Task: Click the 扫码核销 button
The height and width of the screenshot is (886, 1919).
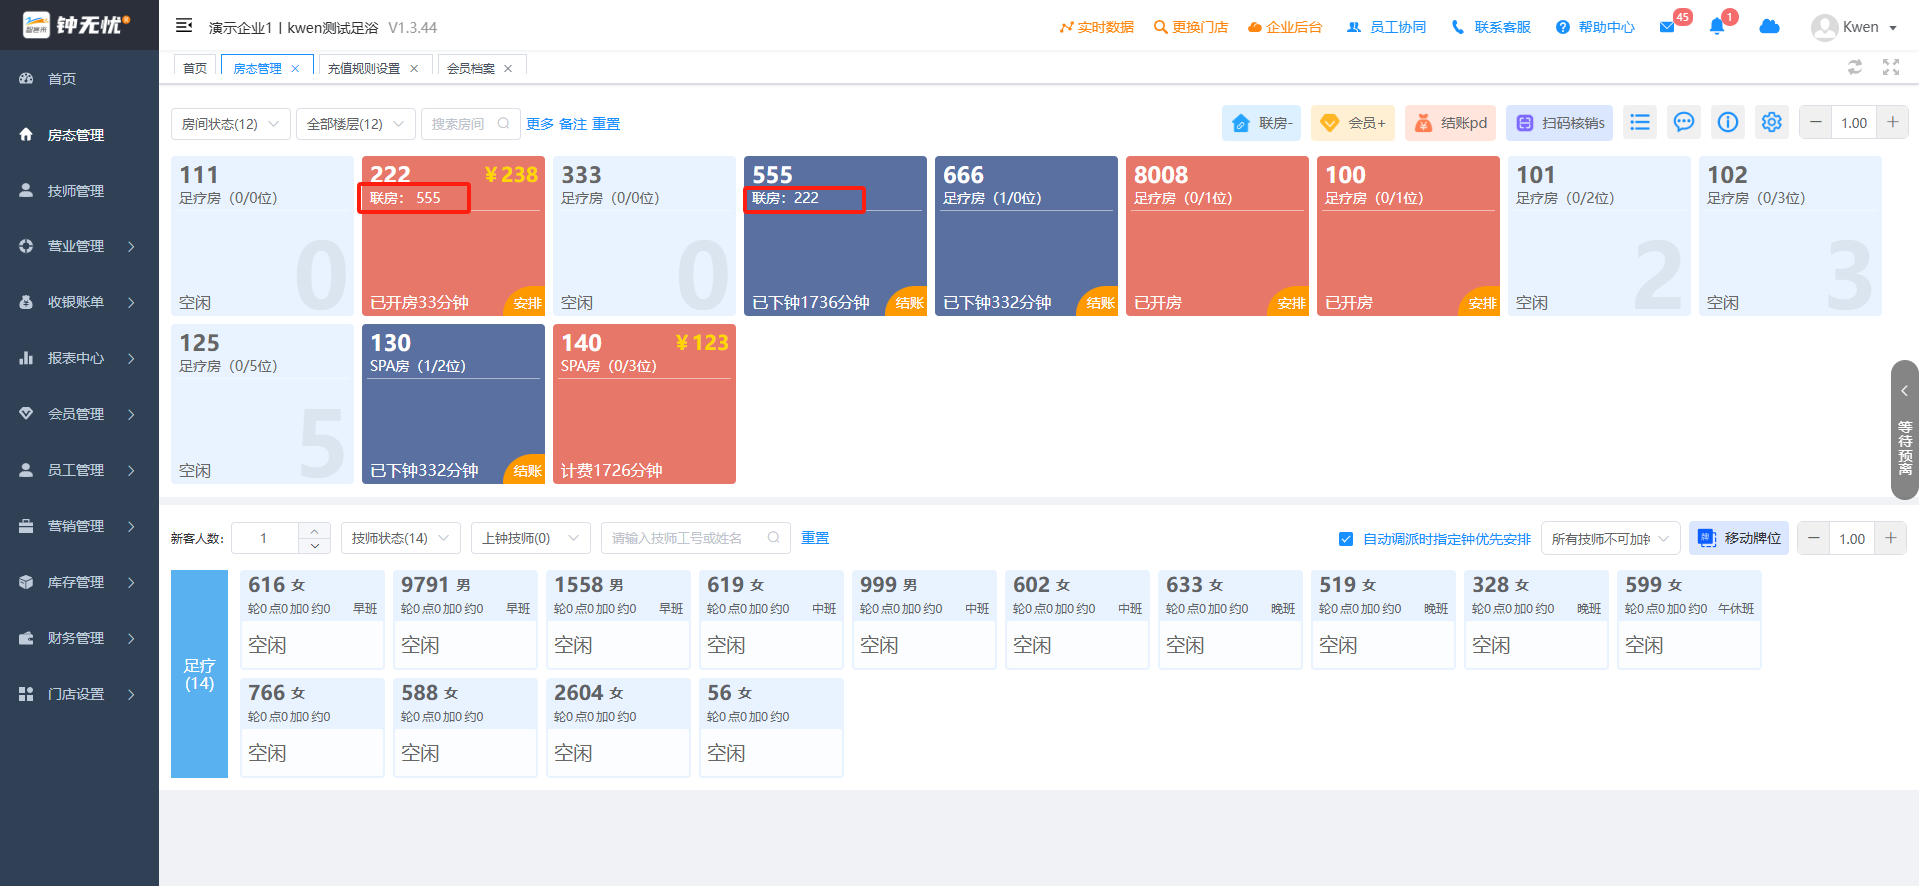Action: 1560,123
